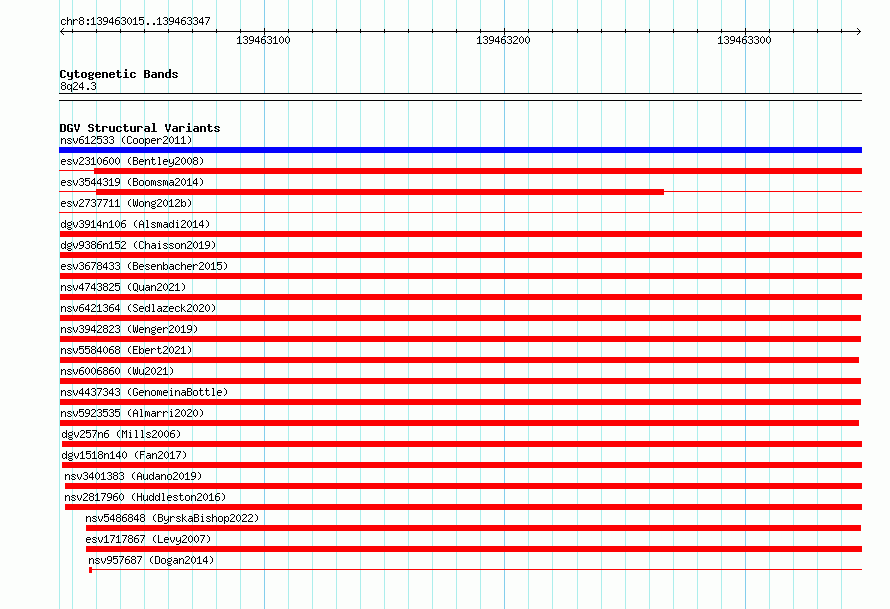Click nsv4437343 (GenomeinaBottle) label
This screenshot has height=609, width=890.
pyautogui.click(x=144, y=392)
